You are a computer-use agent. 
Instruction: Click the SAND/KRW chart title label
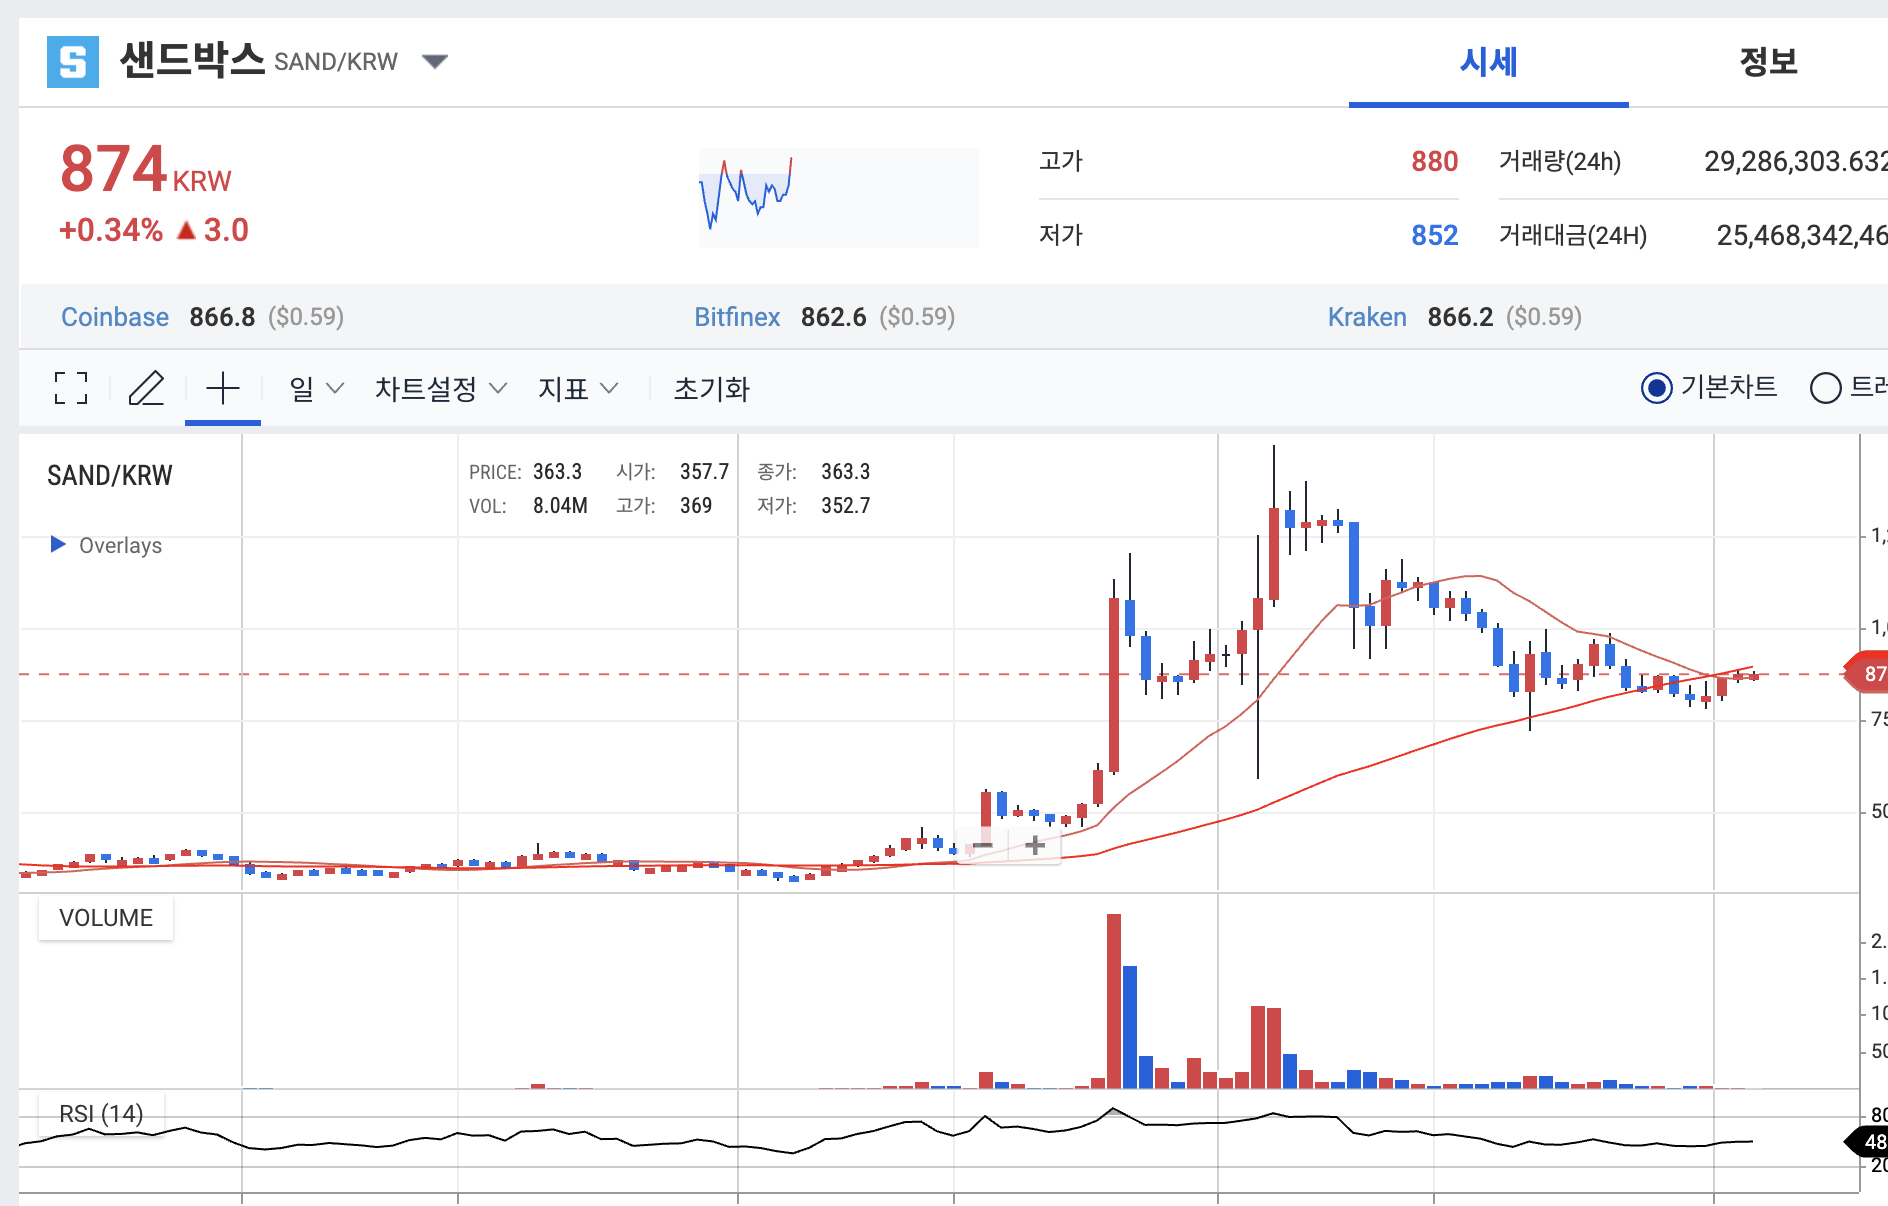110,475
